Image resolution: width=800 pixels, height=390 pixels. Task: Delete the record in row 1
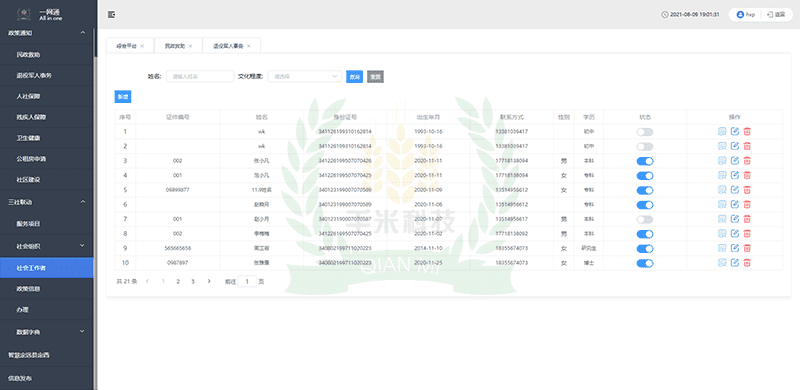(747, 132)
